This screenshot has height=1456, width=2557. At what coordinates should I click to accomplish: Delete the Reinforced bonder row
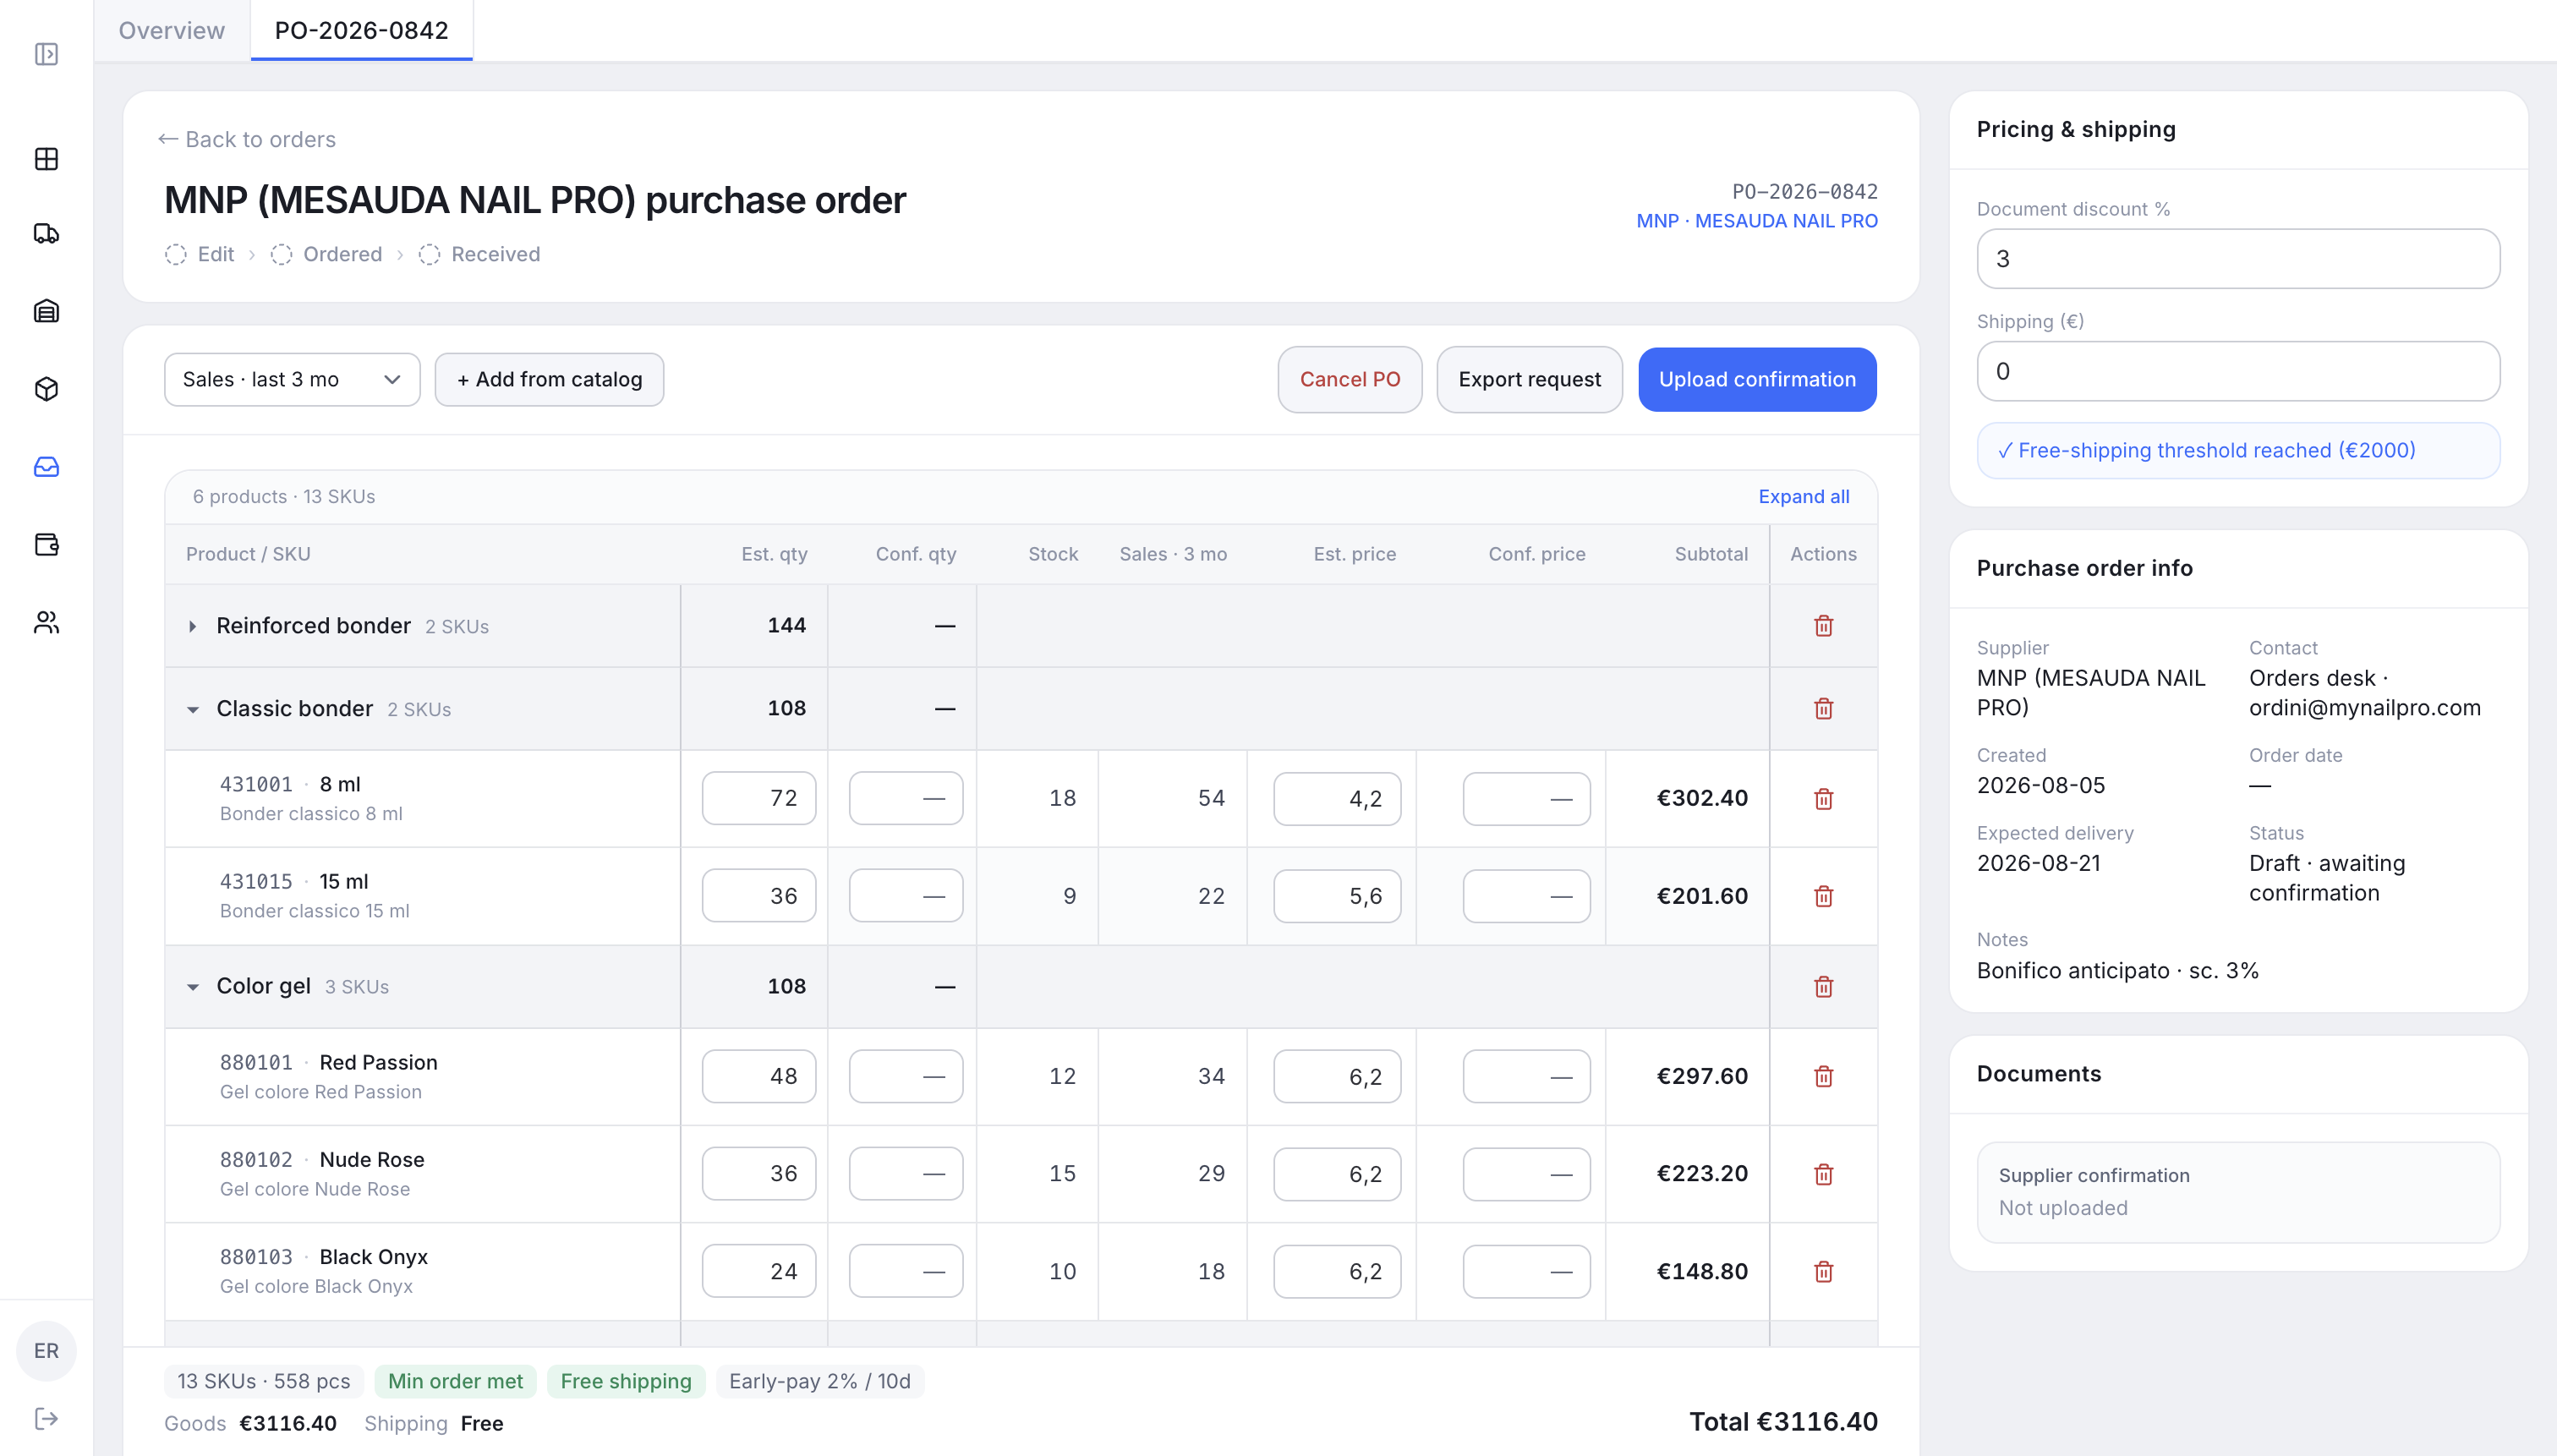click(x=1823, y=626)
